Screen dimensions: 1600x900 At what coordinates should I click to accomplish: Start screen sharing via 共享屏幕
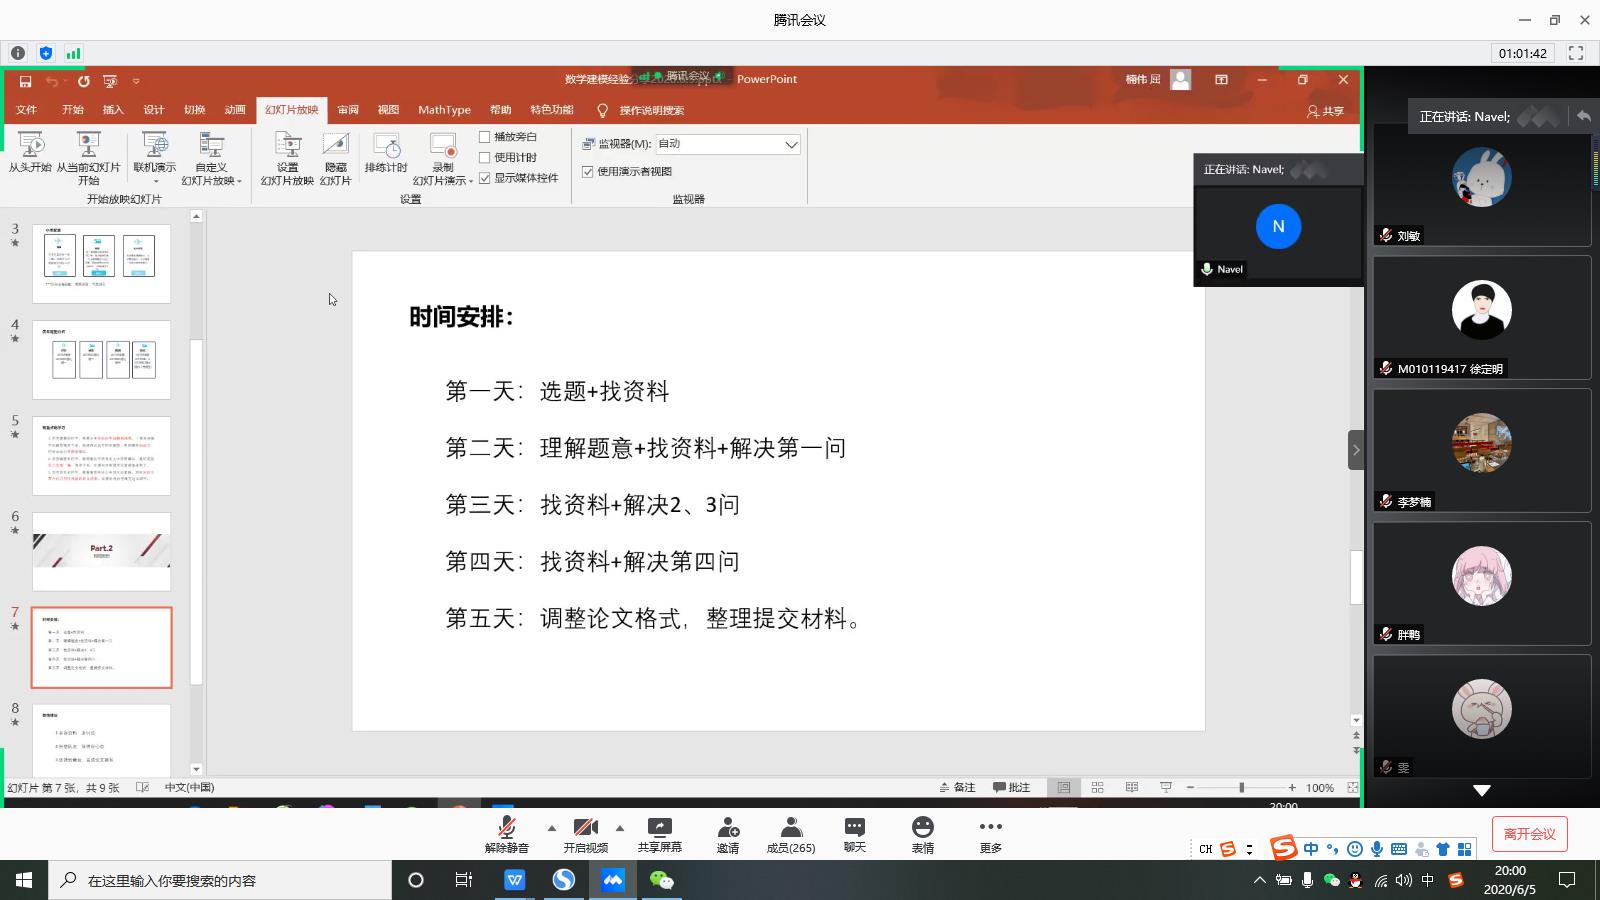pyautogui.click(x=660, y=828)
